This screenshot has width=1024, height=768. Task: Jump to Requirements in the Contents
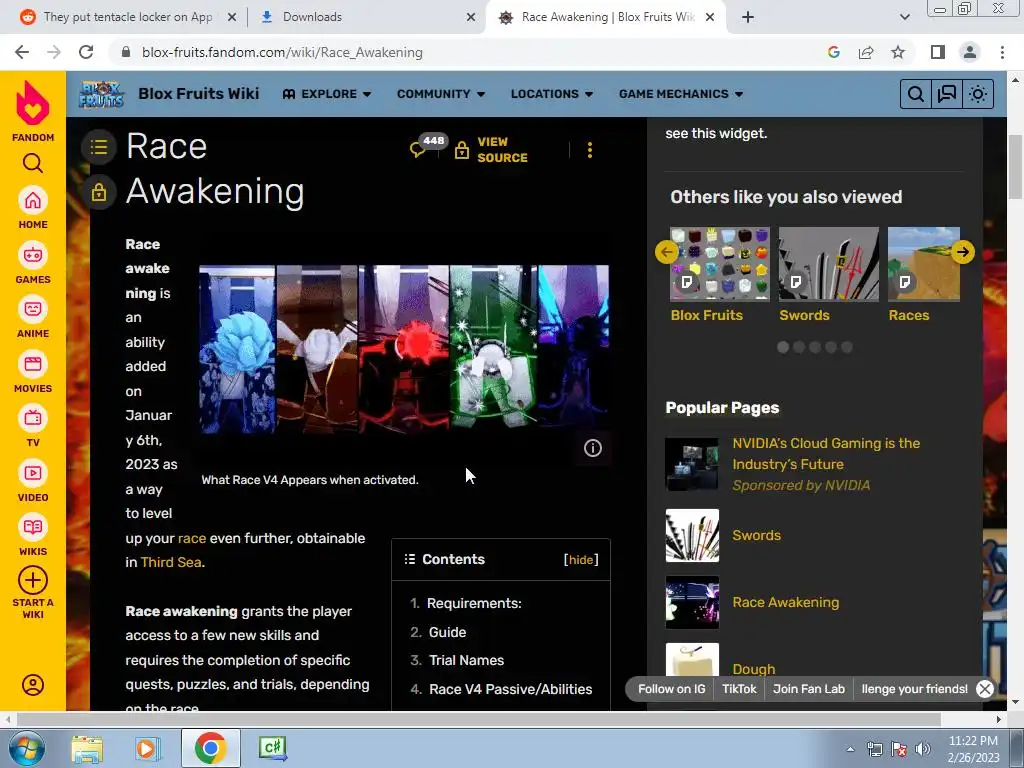coord(474,603)
